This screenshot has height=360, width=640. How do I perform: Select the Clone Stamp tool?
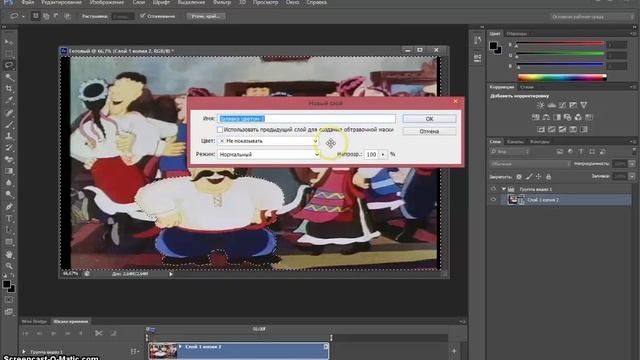click(x=9, y=136)
